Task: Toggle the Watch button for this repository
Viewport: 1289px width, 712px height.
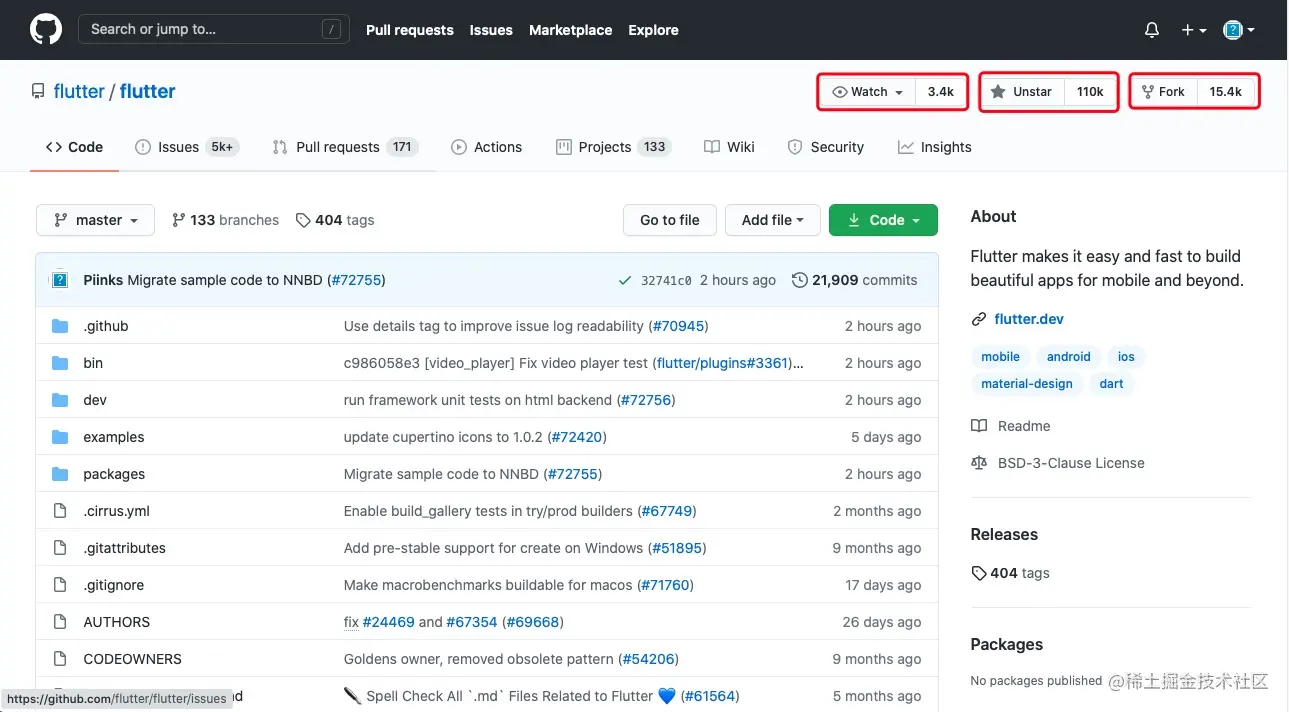Action: coord(867,92)
